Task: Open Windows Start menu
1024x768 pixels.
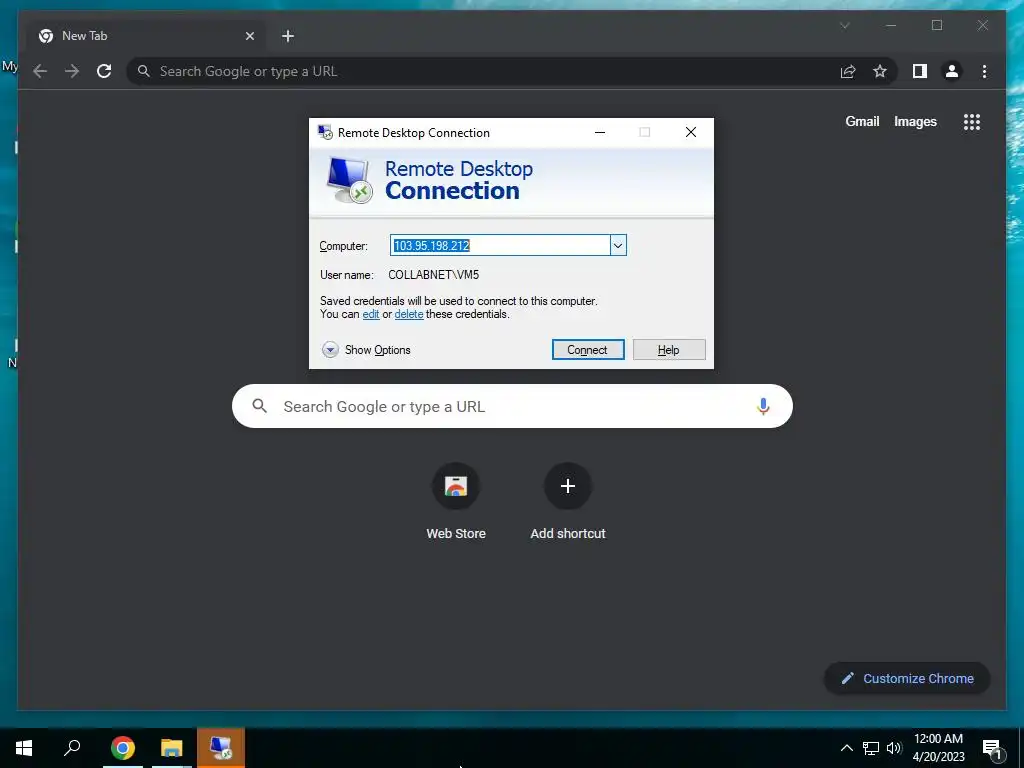Action: [x=24, y=748]
